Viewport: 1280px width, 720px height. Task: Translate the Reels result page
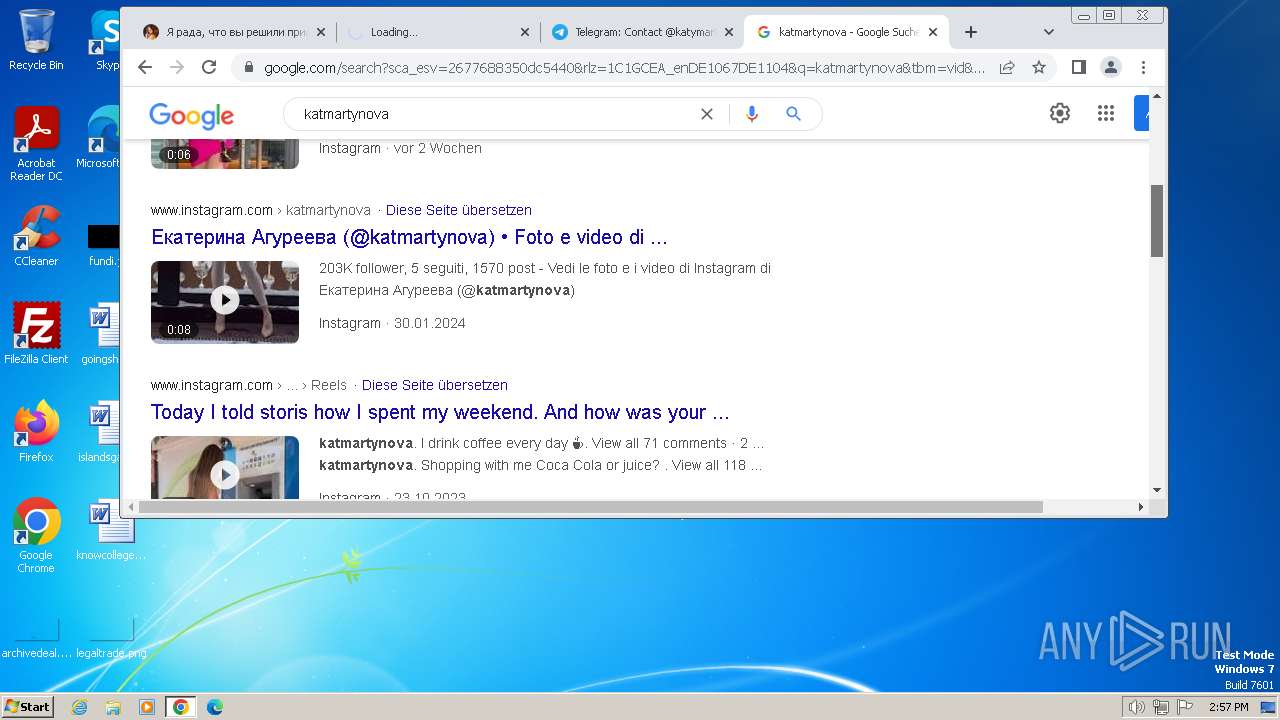pyautogui.click(x=435, y=385)
